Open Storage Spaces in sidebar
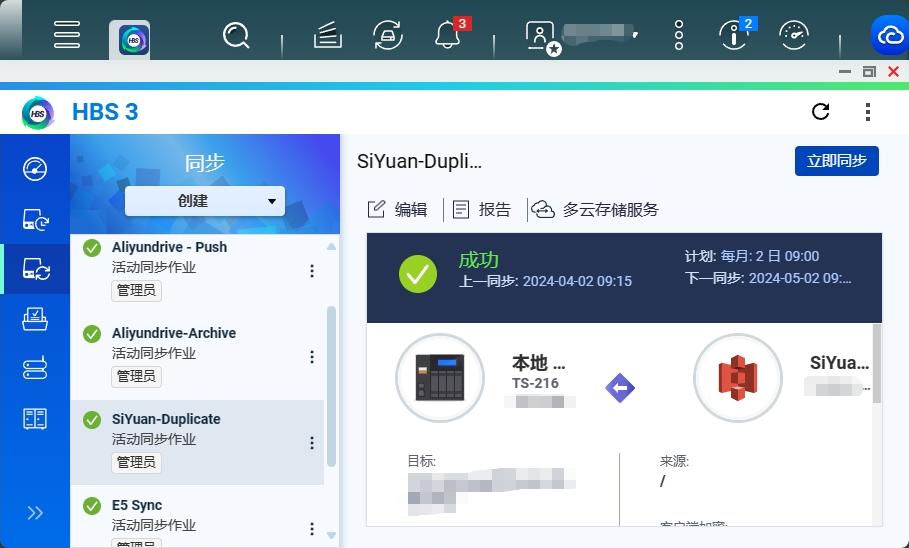The width and height of the screenshot is (909, 548). 35,368
